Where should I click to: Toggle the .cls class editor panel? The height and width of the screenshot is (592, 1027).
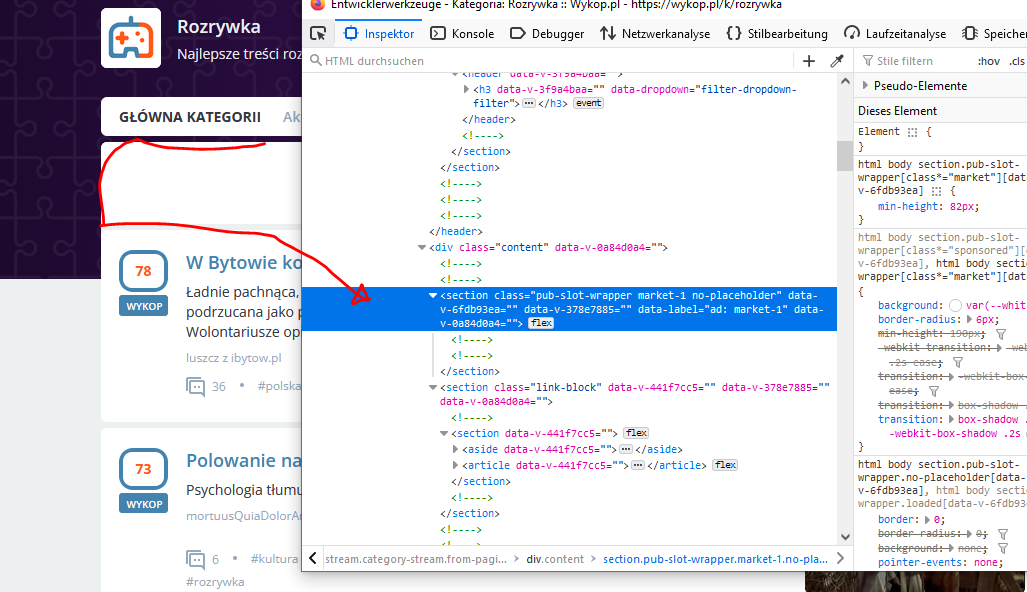pos(1017,61)
